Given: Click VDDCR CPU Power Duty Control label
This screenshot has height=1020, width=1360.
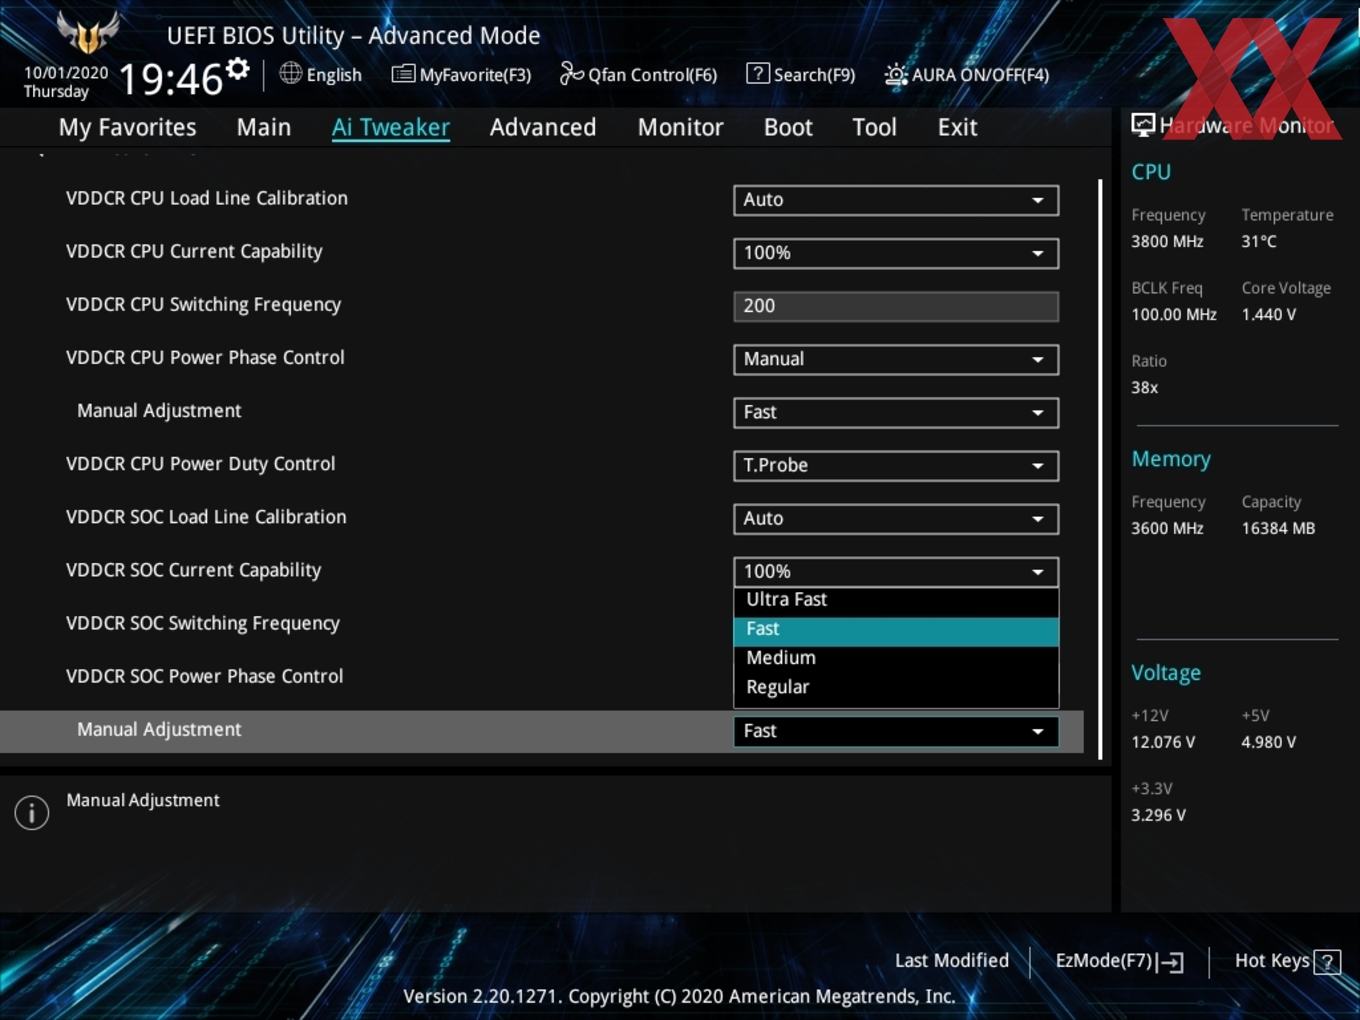Looking at the screenshot, I should tap(200, 464).
